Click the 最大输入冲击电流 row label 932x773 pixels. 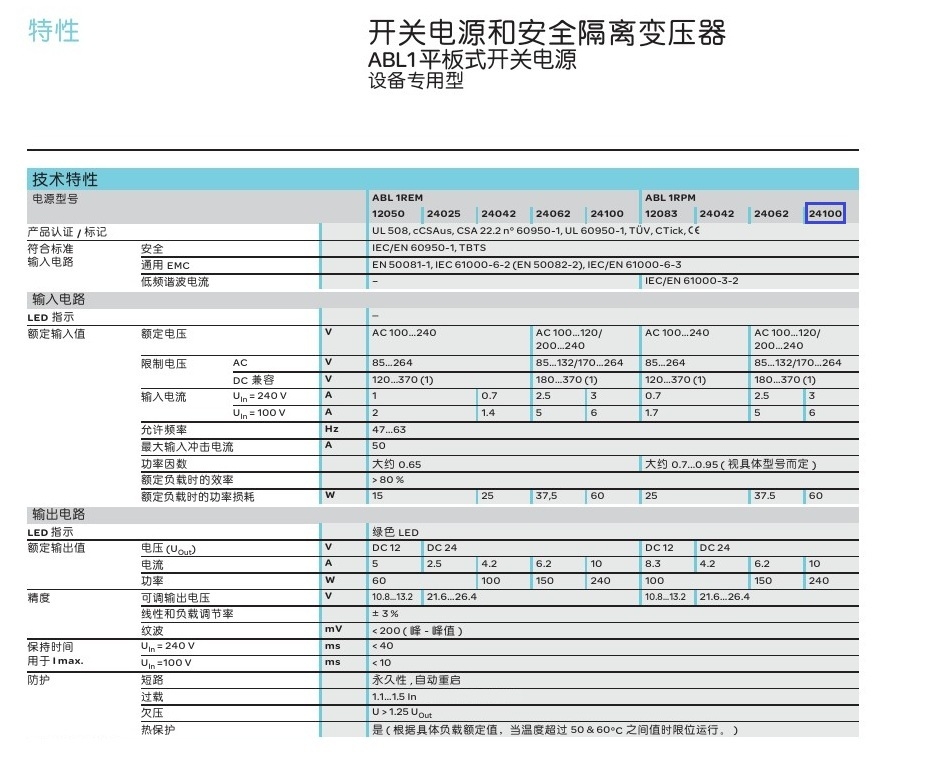point(187,447)
